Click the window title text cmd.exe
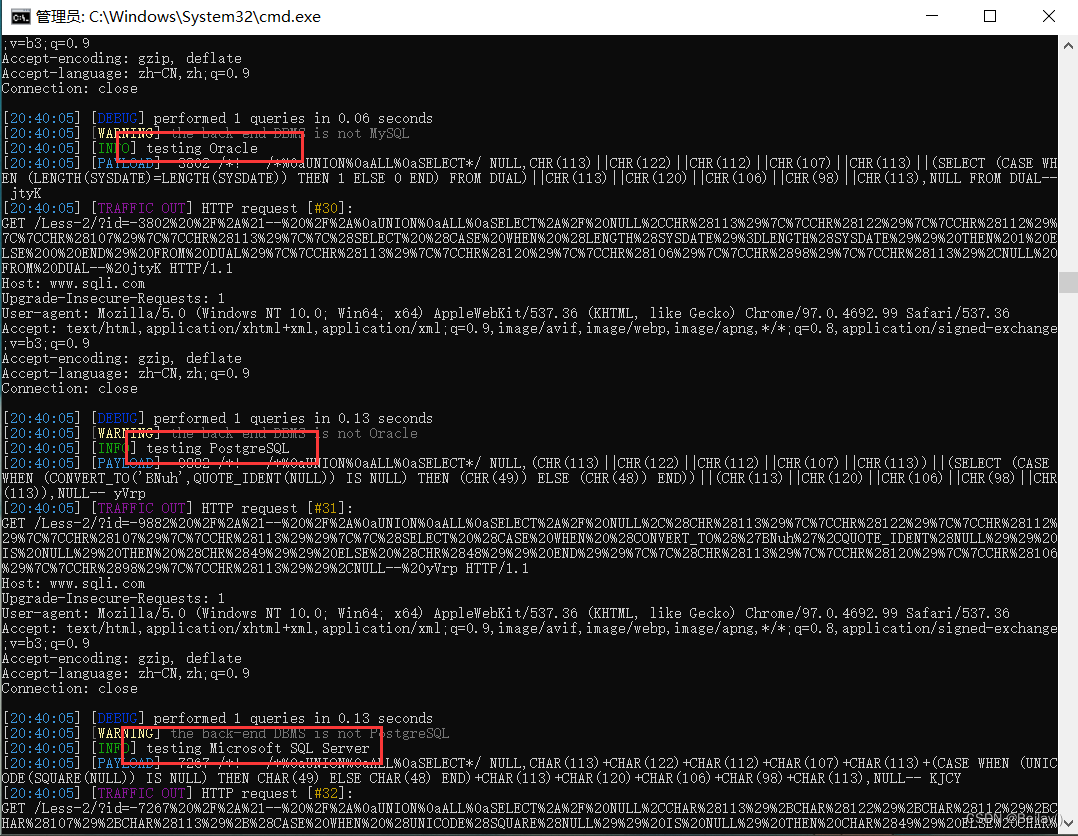 point(178,16)
